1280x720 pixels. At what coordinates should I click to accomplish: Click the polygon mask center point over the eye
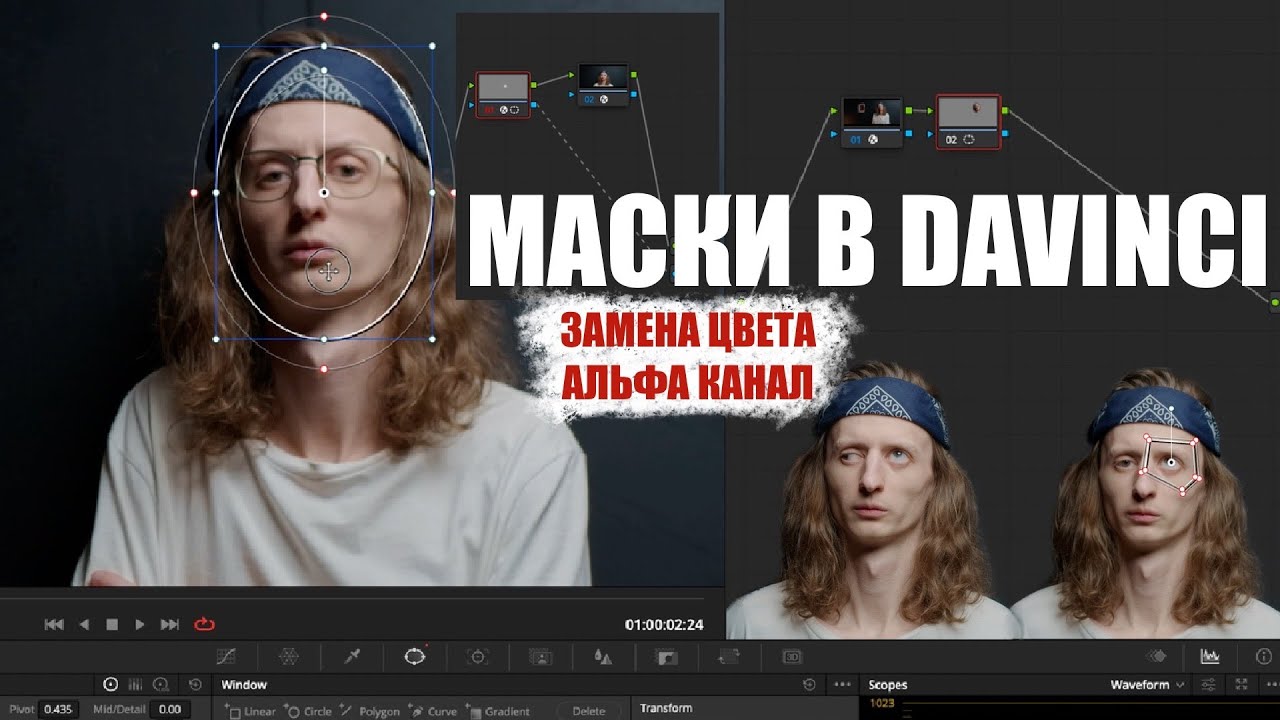(x=1171, y=463)
